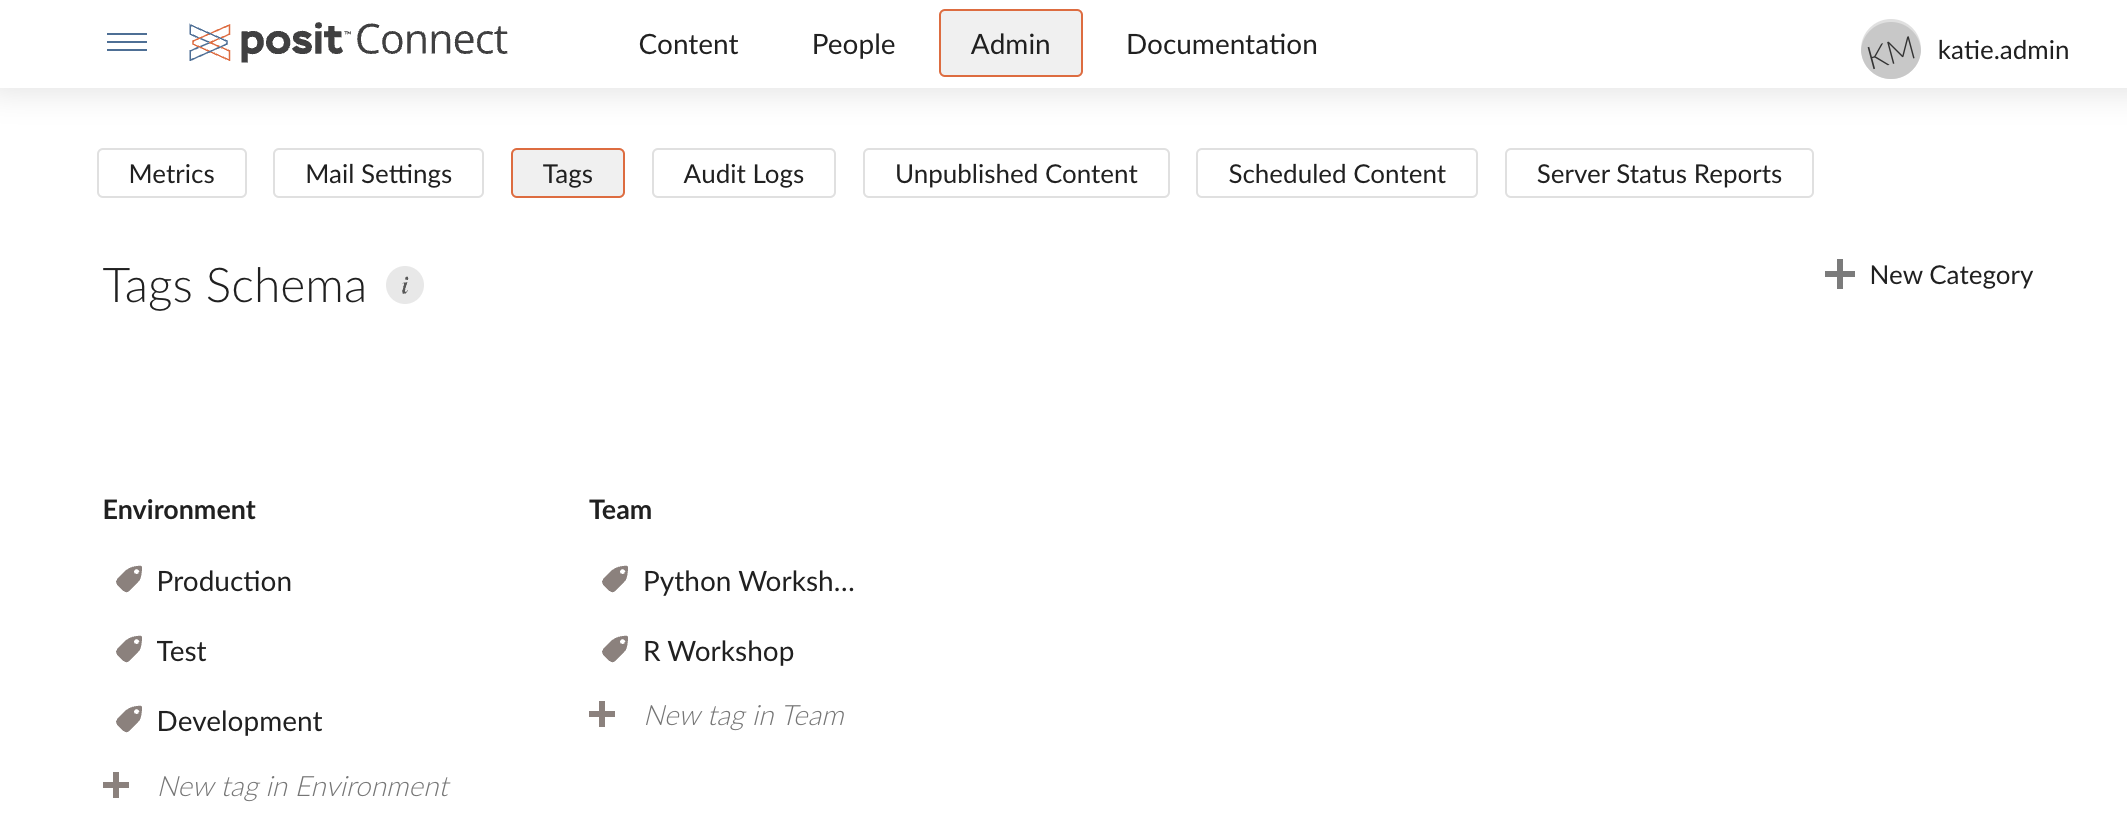Open the Mail Settings tab

coord(378,174)
